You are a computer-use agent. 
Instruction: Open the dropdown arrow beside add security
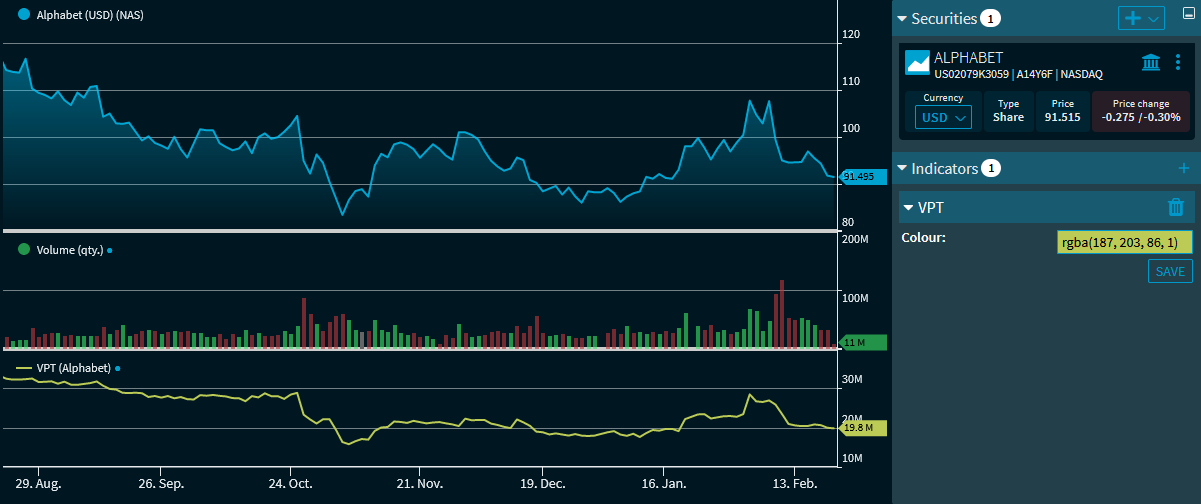point(1154,19)
